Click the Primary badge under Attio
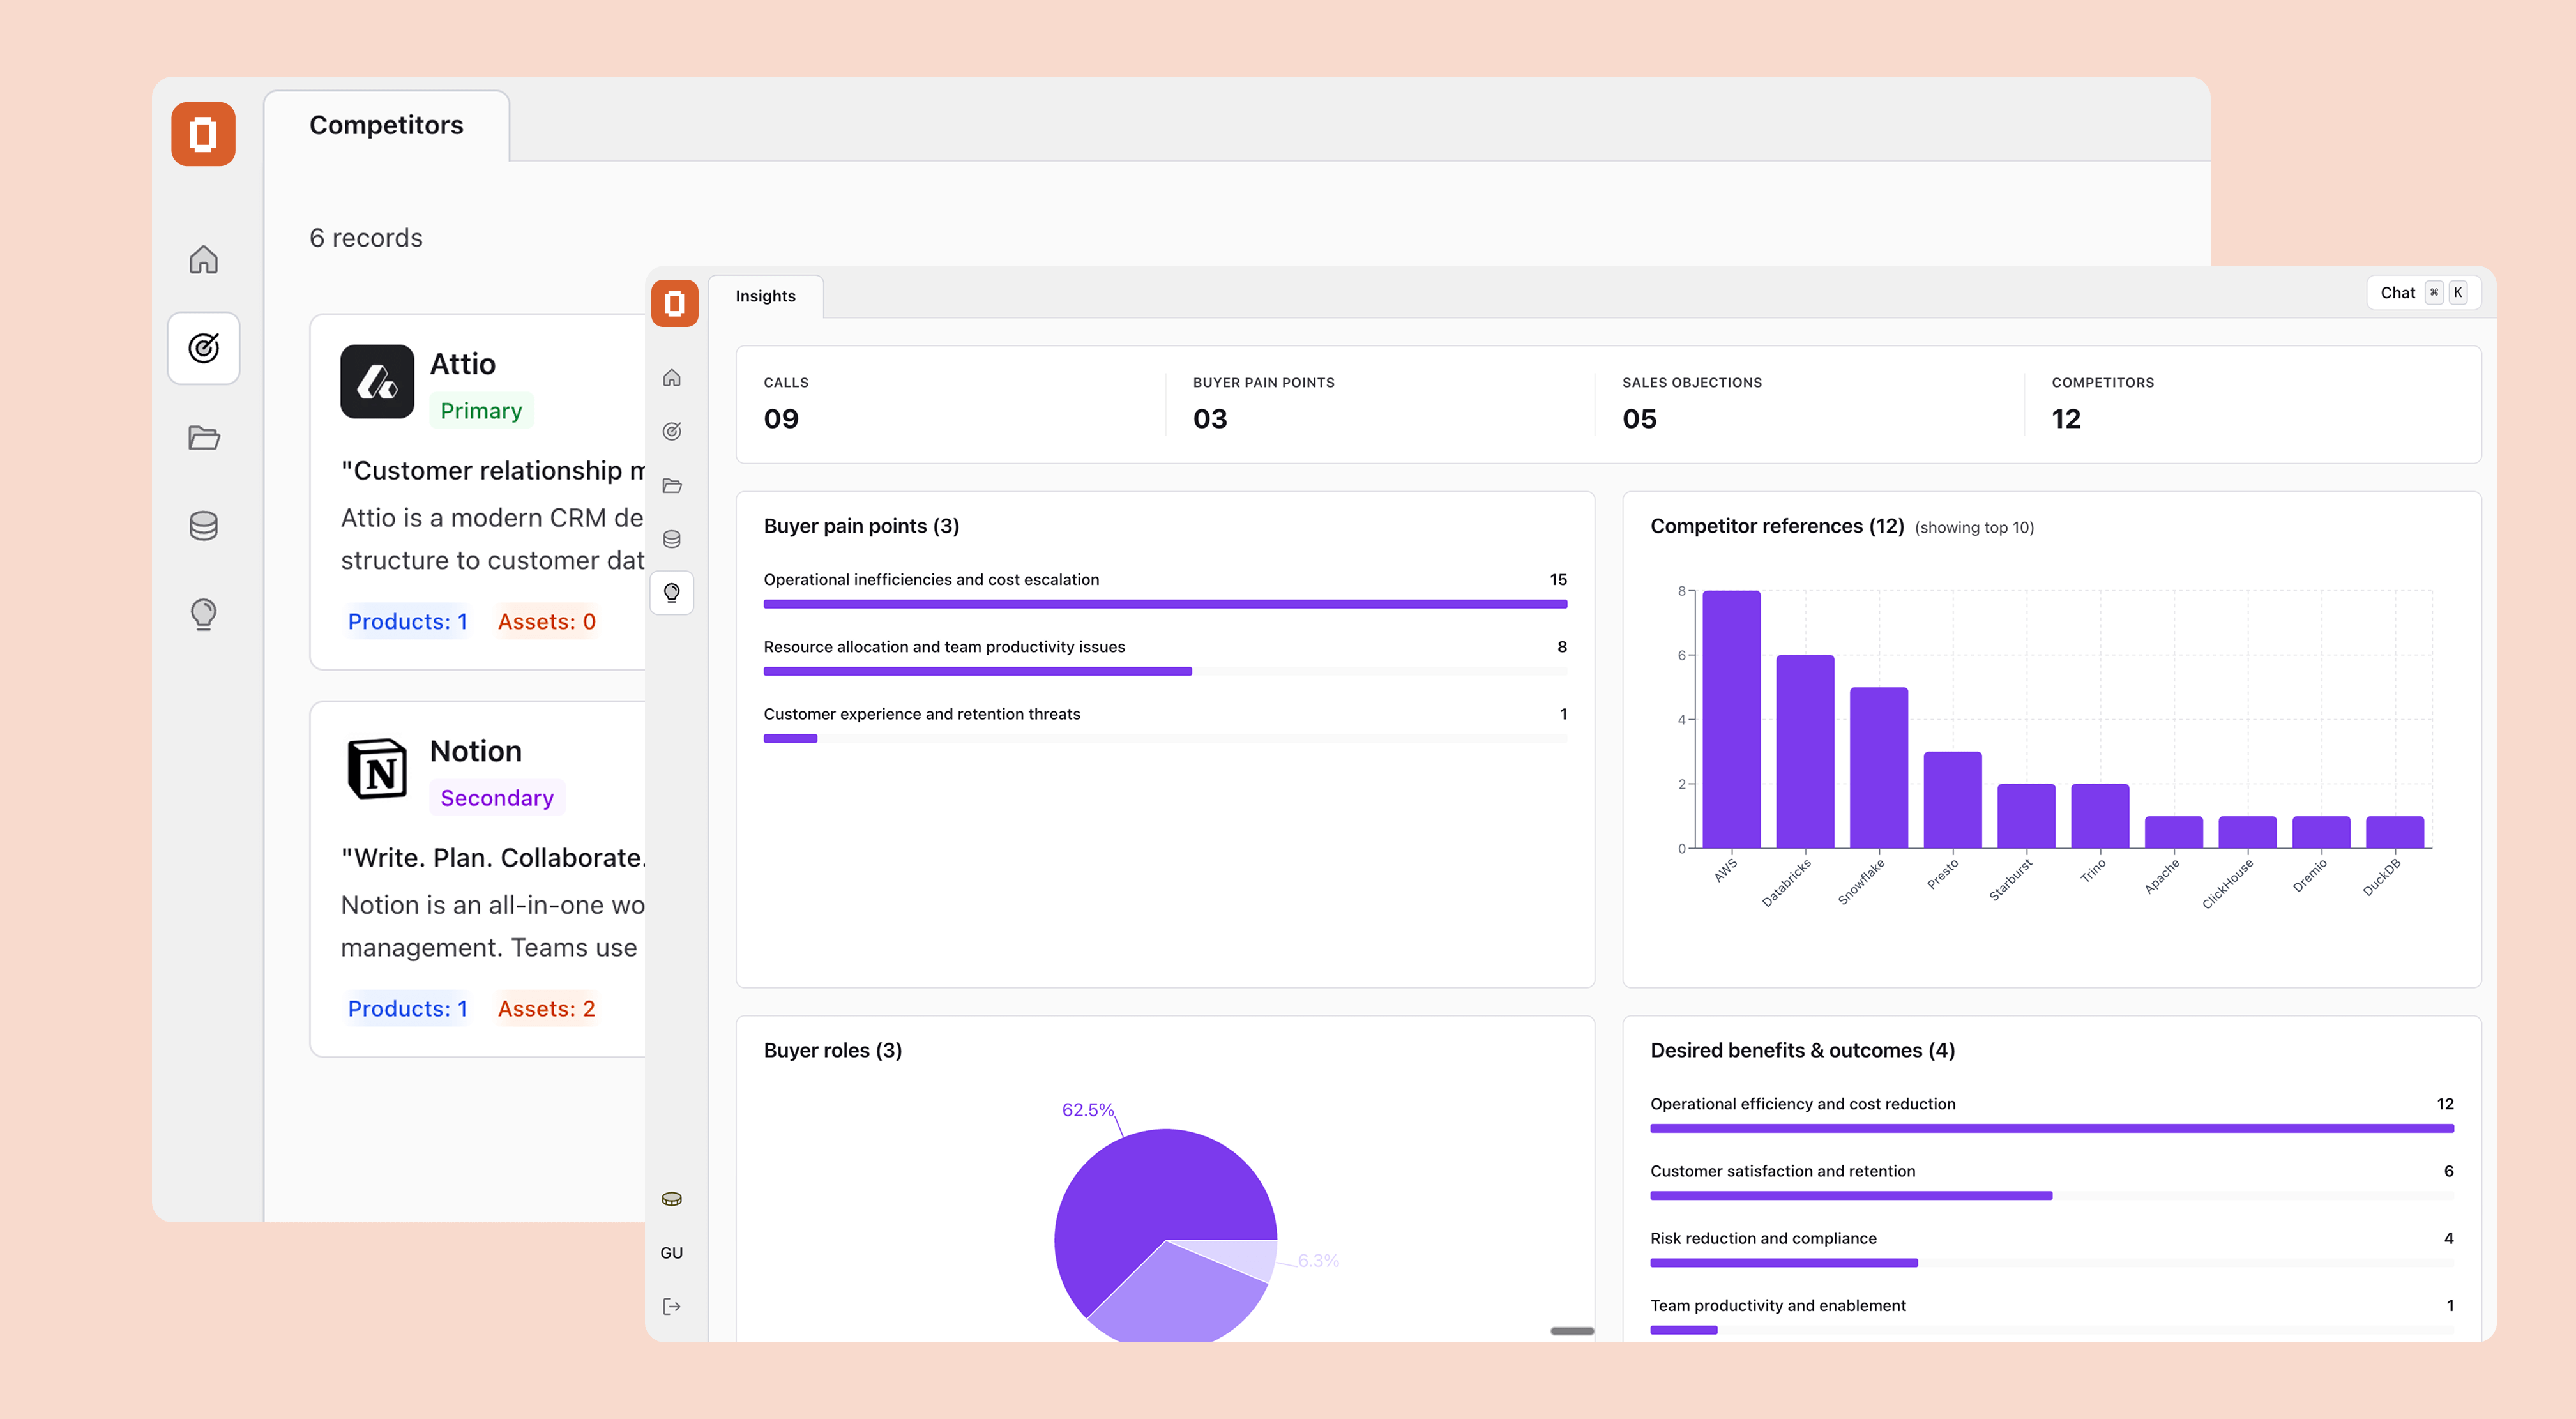The height and width of the screenshot is (1419, 2576). 481,410
